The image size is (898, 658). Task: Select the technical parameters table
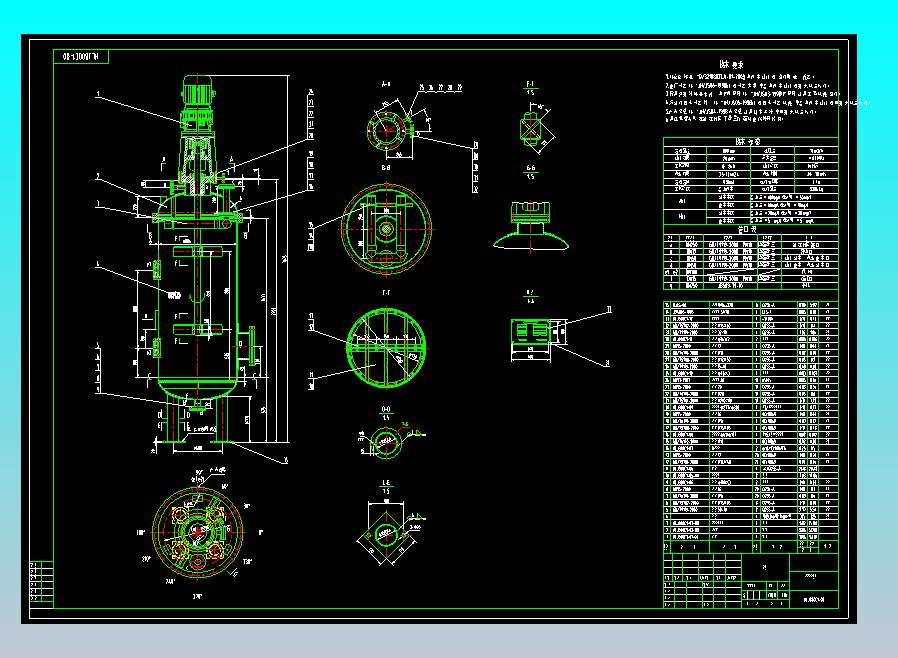pos(751,182)
